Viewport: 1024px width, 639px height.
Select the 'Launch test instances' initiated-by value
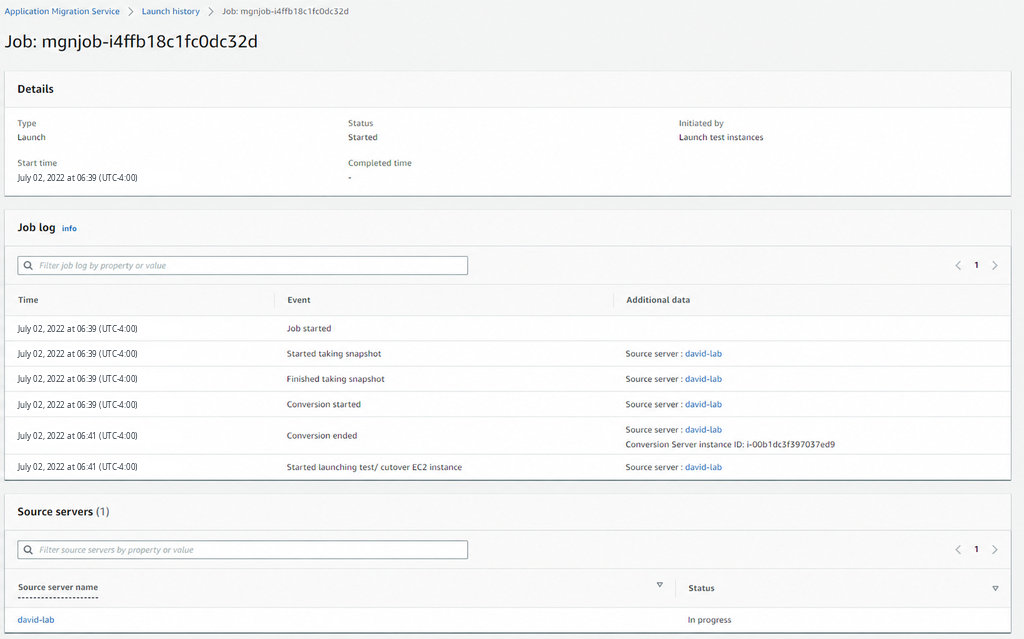[721, 137]
